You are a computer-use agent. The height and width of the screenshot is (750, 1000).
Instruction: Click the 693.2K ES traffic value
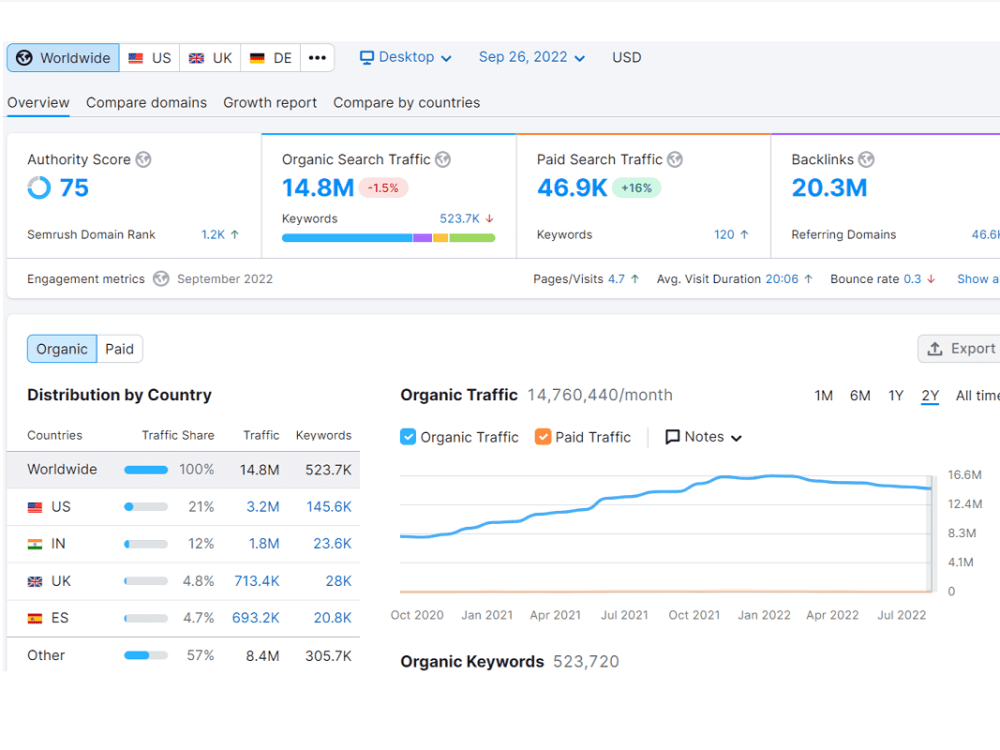(256, 618)
